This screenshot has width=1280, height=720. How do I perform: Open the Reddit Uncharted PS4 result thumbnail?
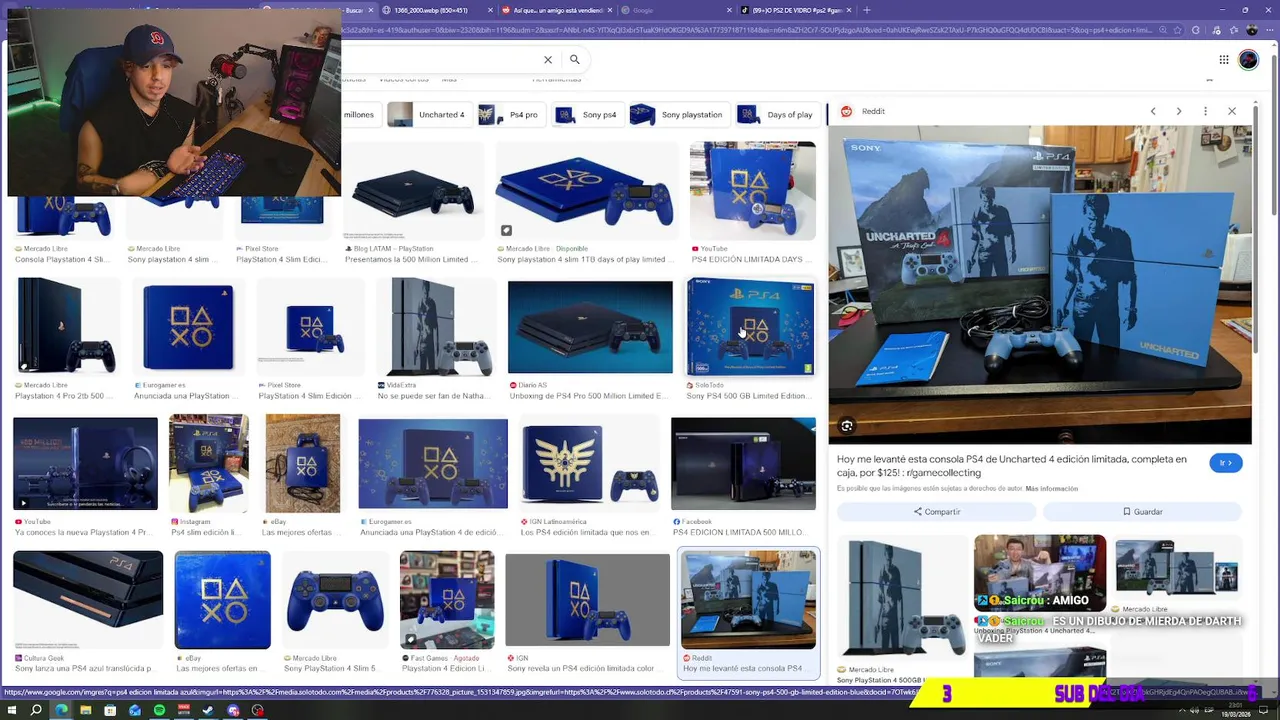point(748,602)
